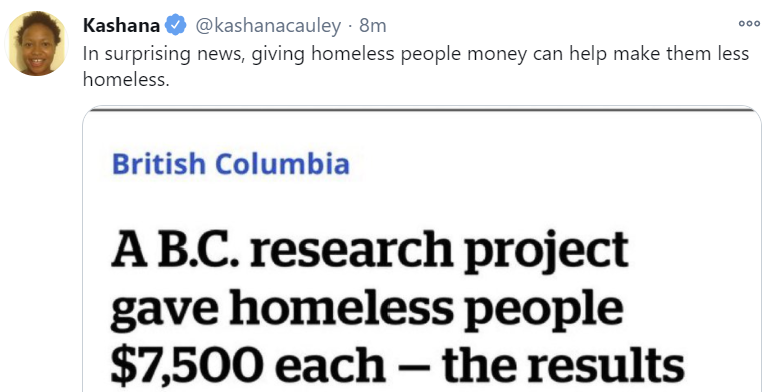Click the blue verified checkmark badge
This screenshot has width=776, height=392.
(x=175, y=25)
